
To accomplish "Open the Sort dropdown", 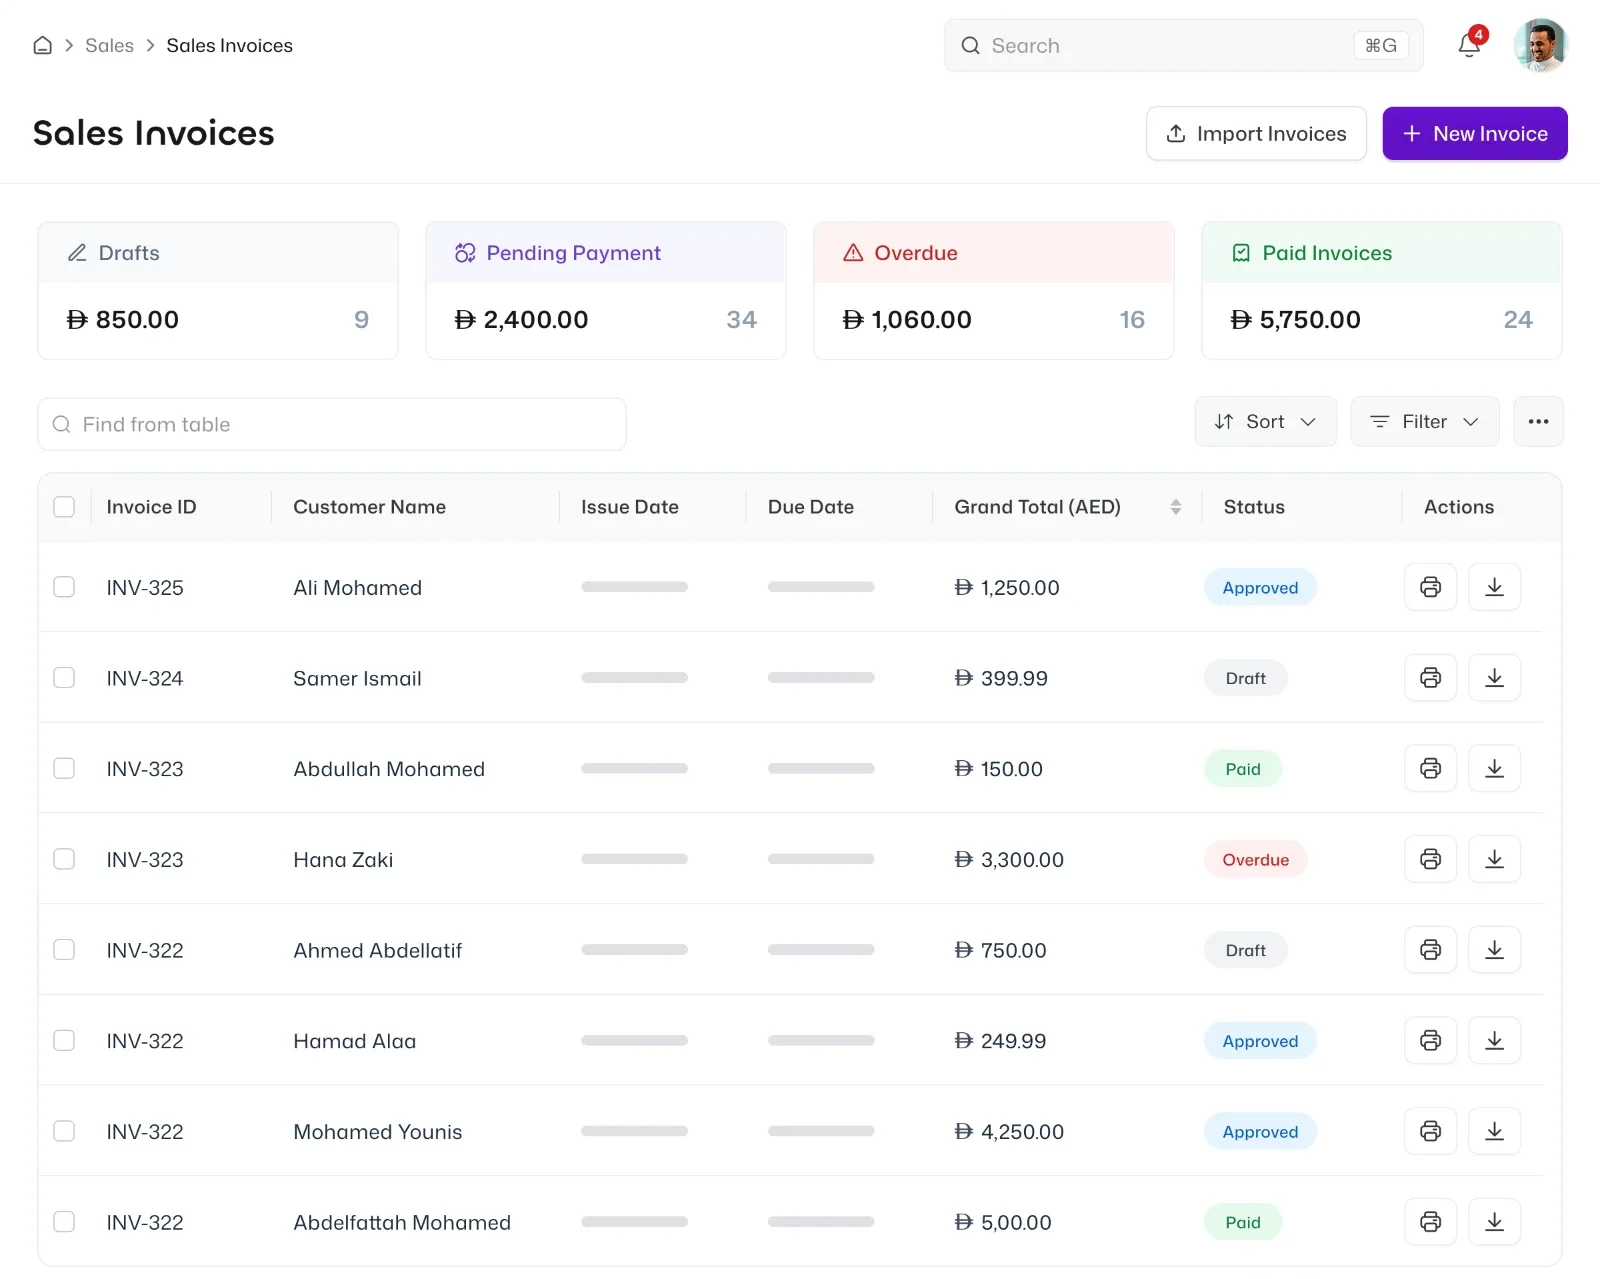I will [1265, 422].
